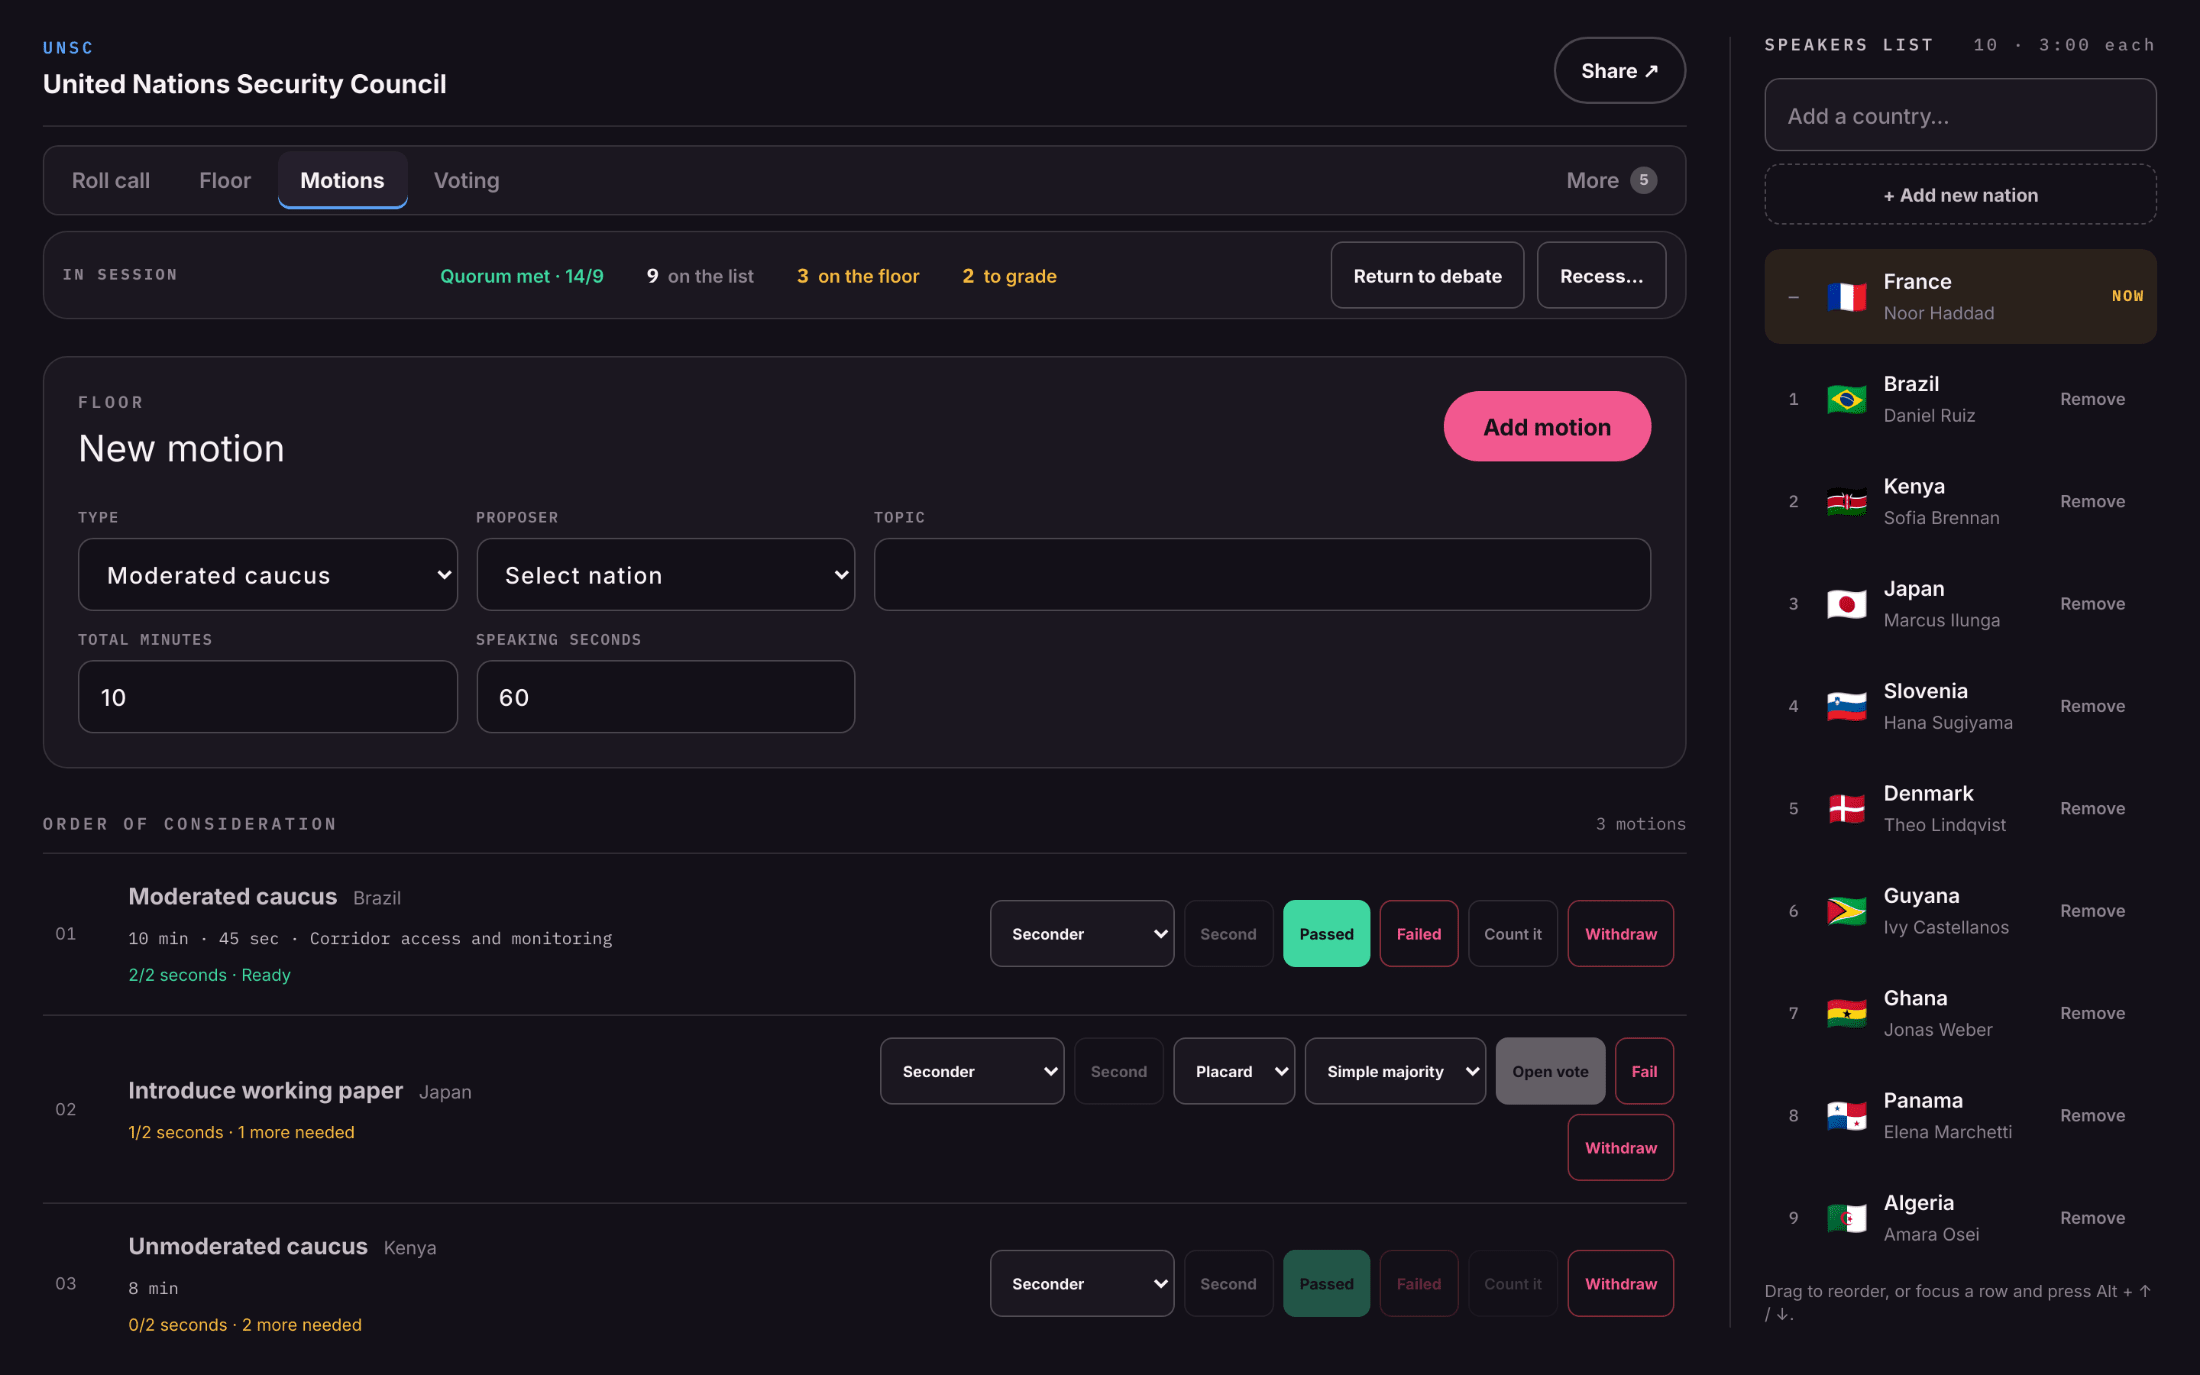Screen dimensions: 2200x1375
Task: Click Return to debate
Action: (x=1427, y=276)
